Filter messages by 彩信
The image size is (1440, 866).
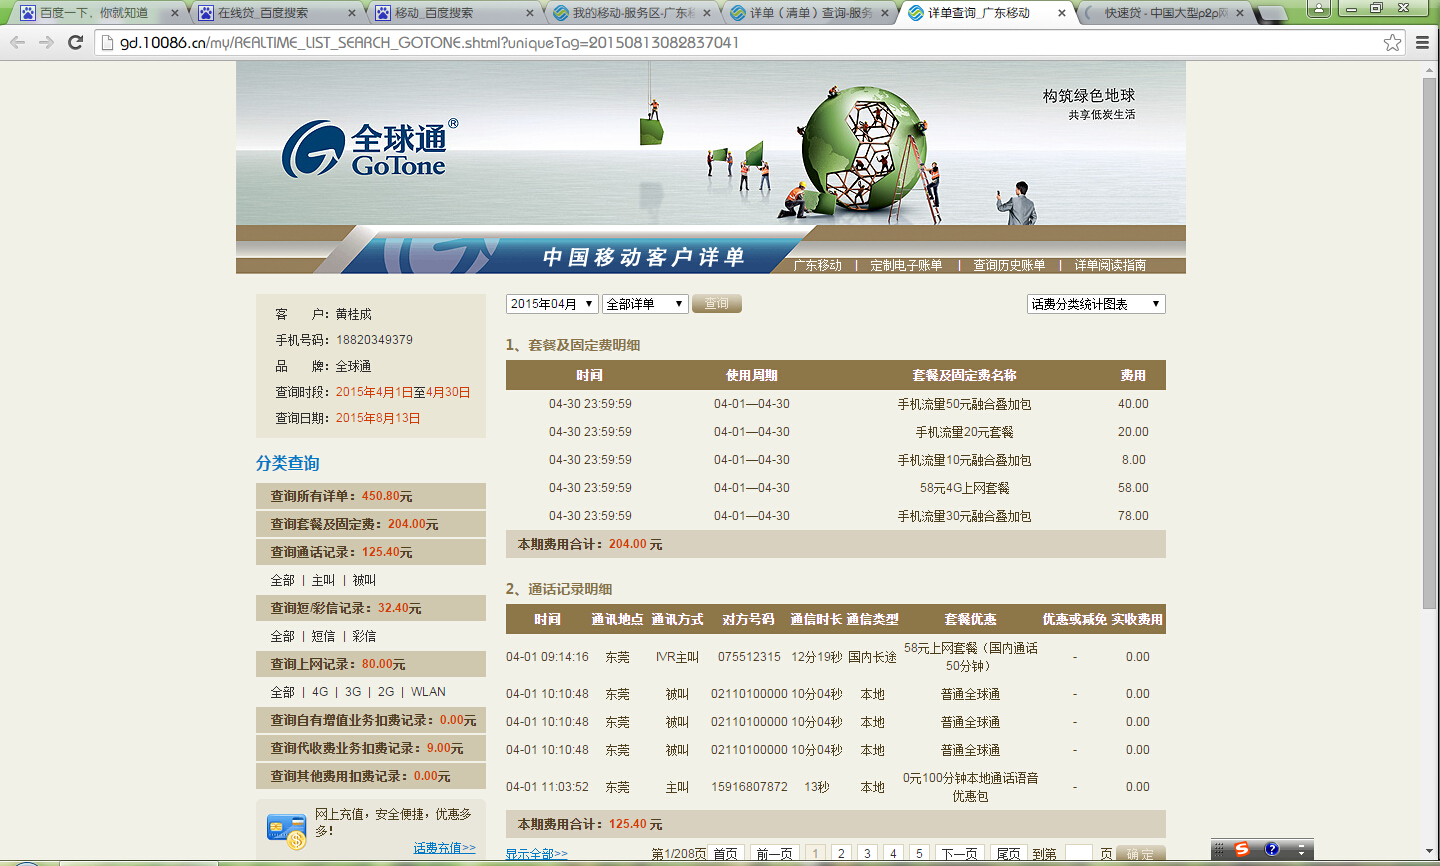pos(364,636)
